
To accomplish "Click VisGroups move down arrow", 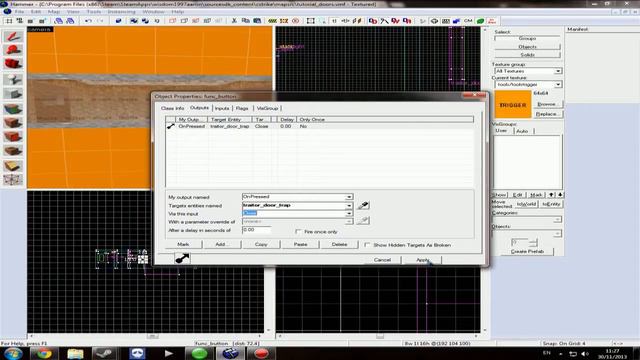I will [x=560, y=195].
